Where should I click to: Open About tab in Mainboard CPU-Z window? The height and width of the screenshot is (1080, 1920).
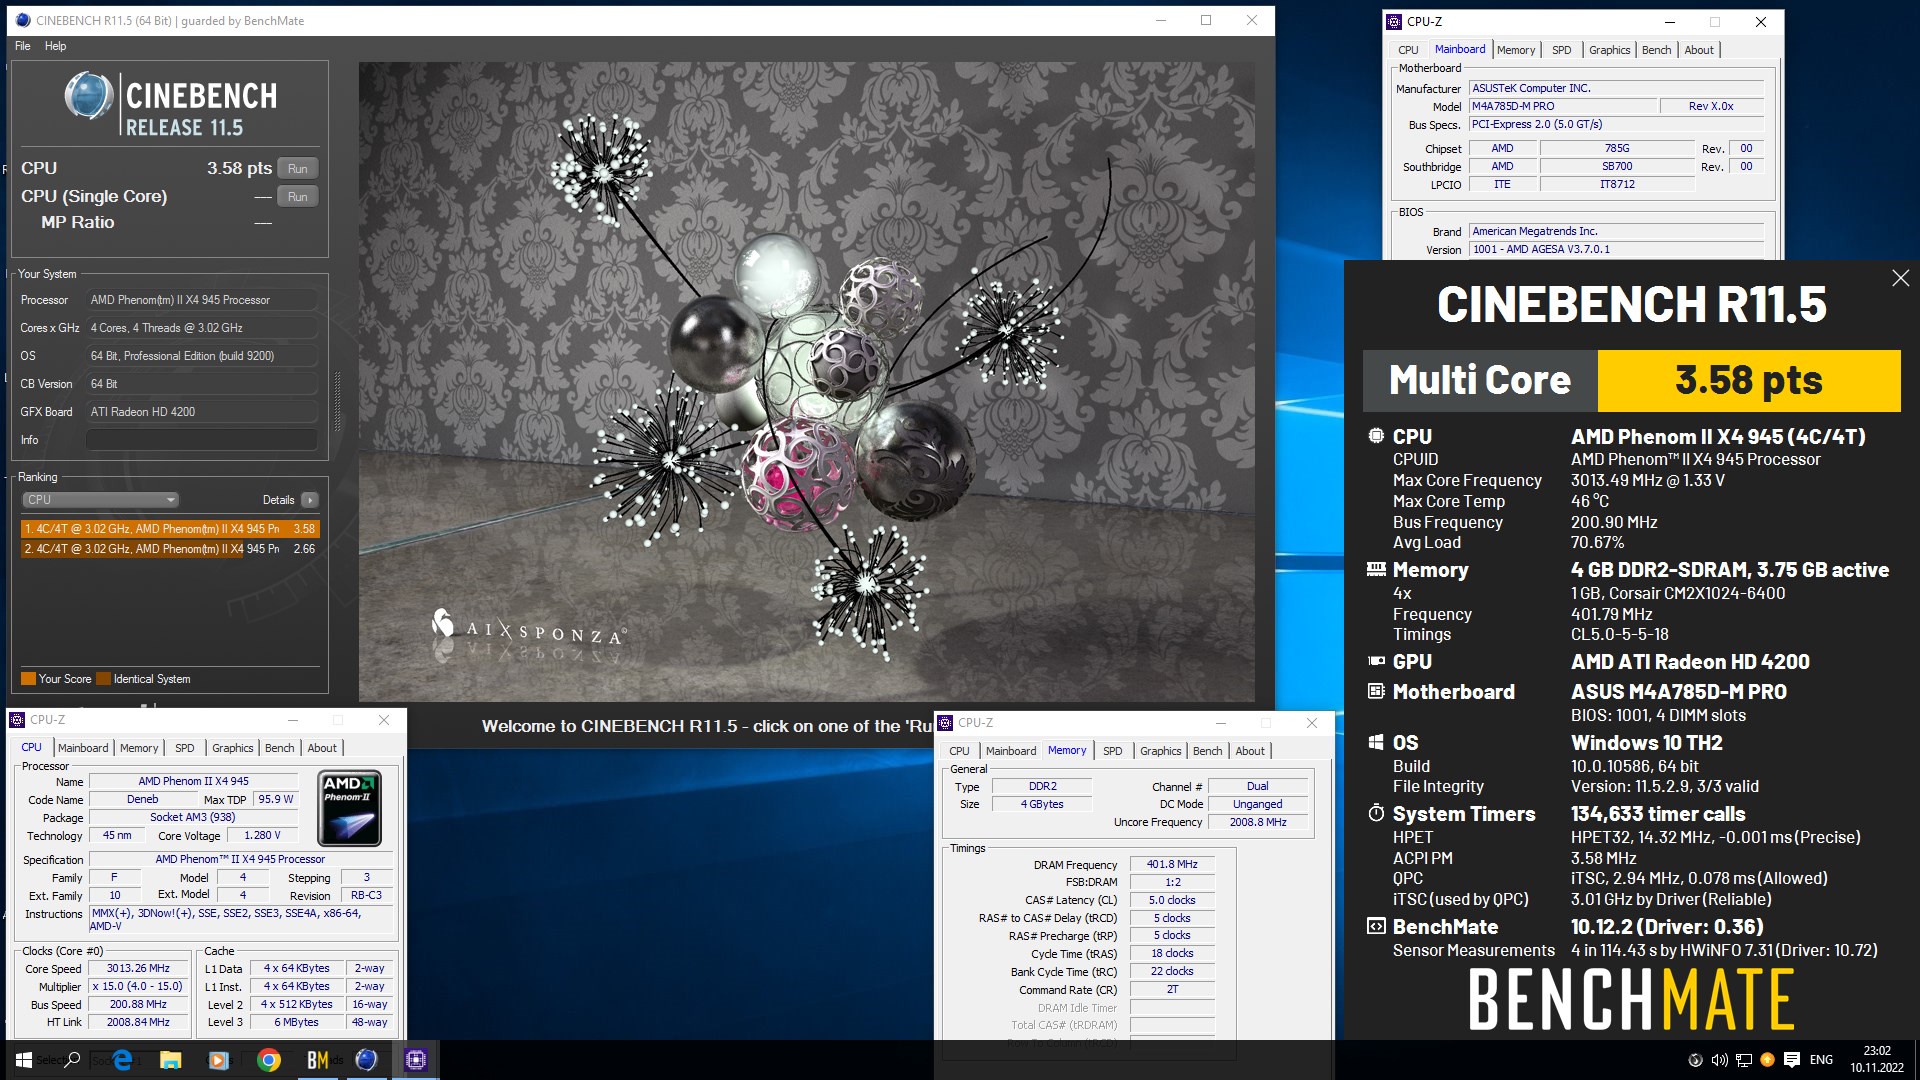pyautogui.click(x=1698, y=50)
